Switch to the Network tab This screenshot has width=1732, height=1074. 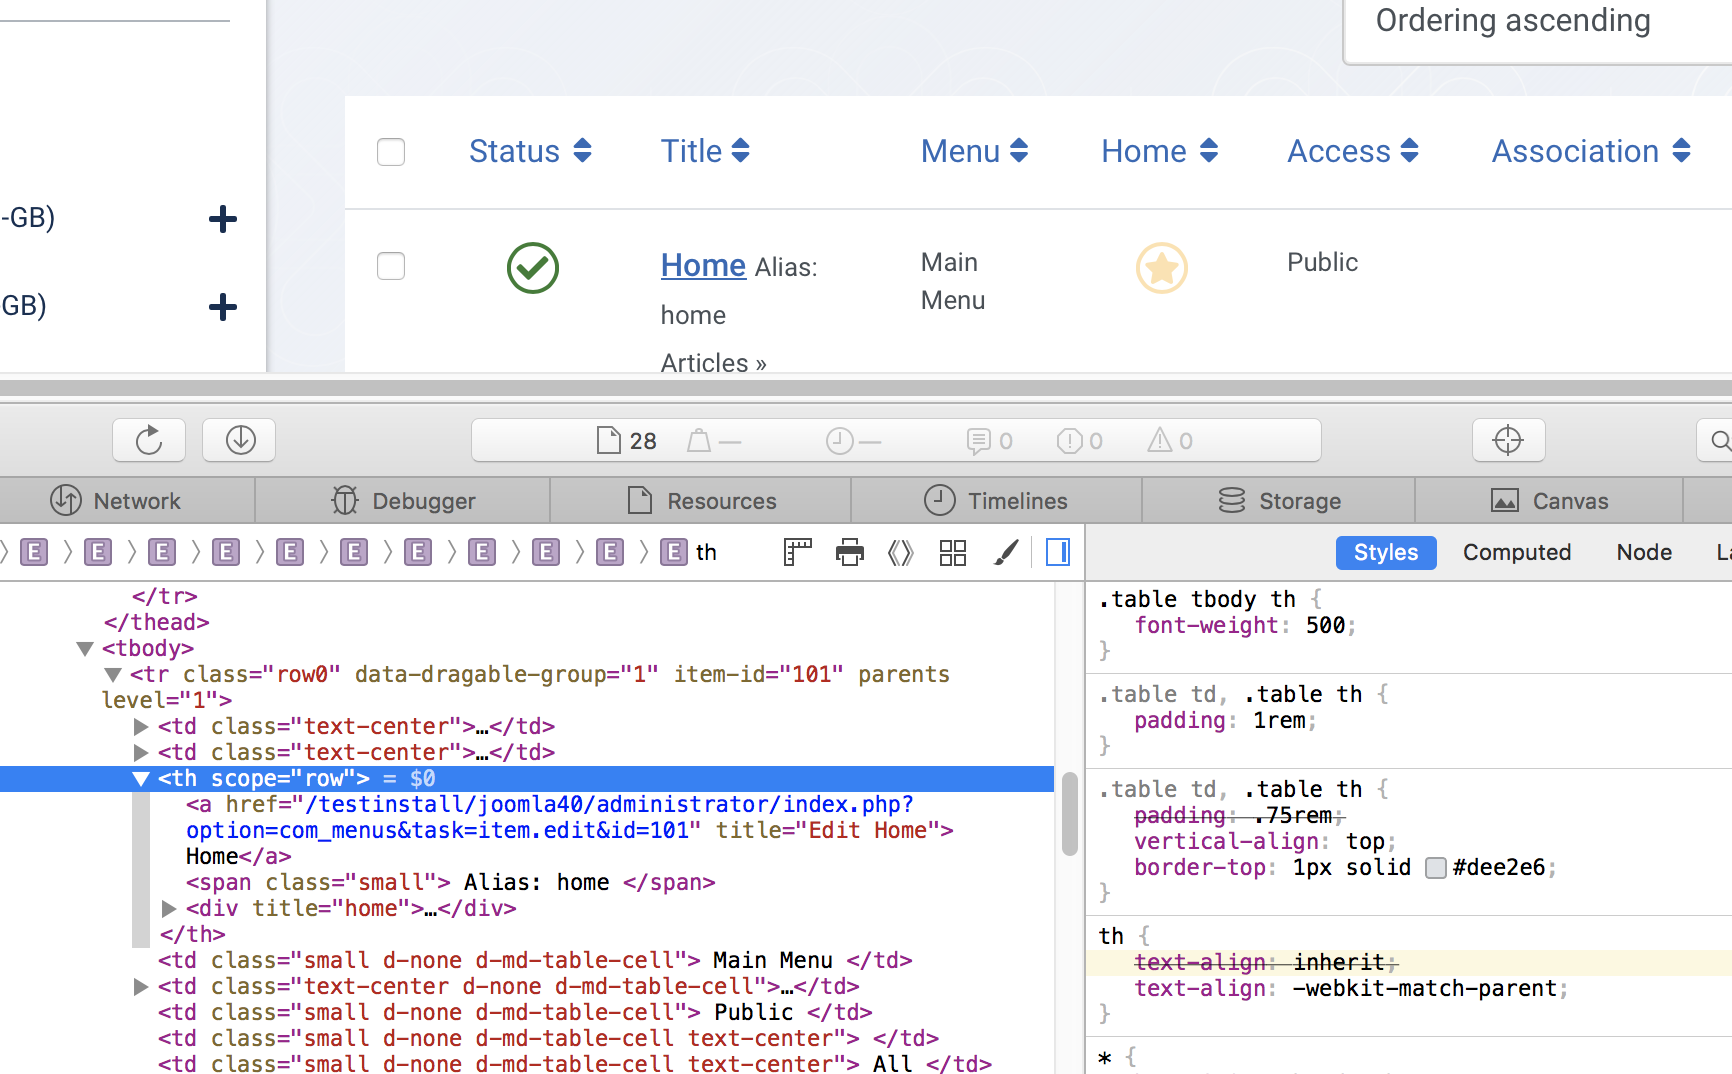(116, 501)
